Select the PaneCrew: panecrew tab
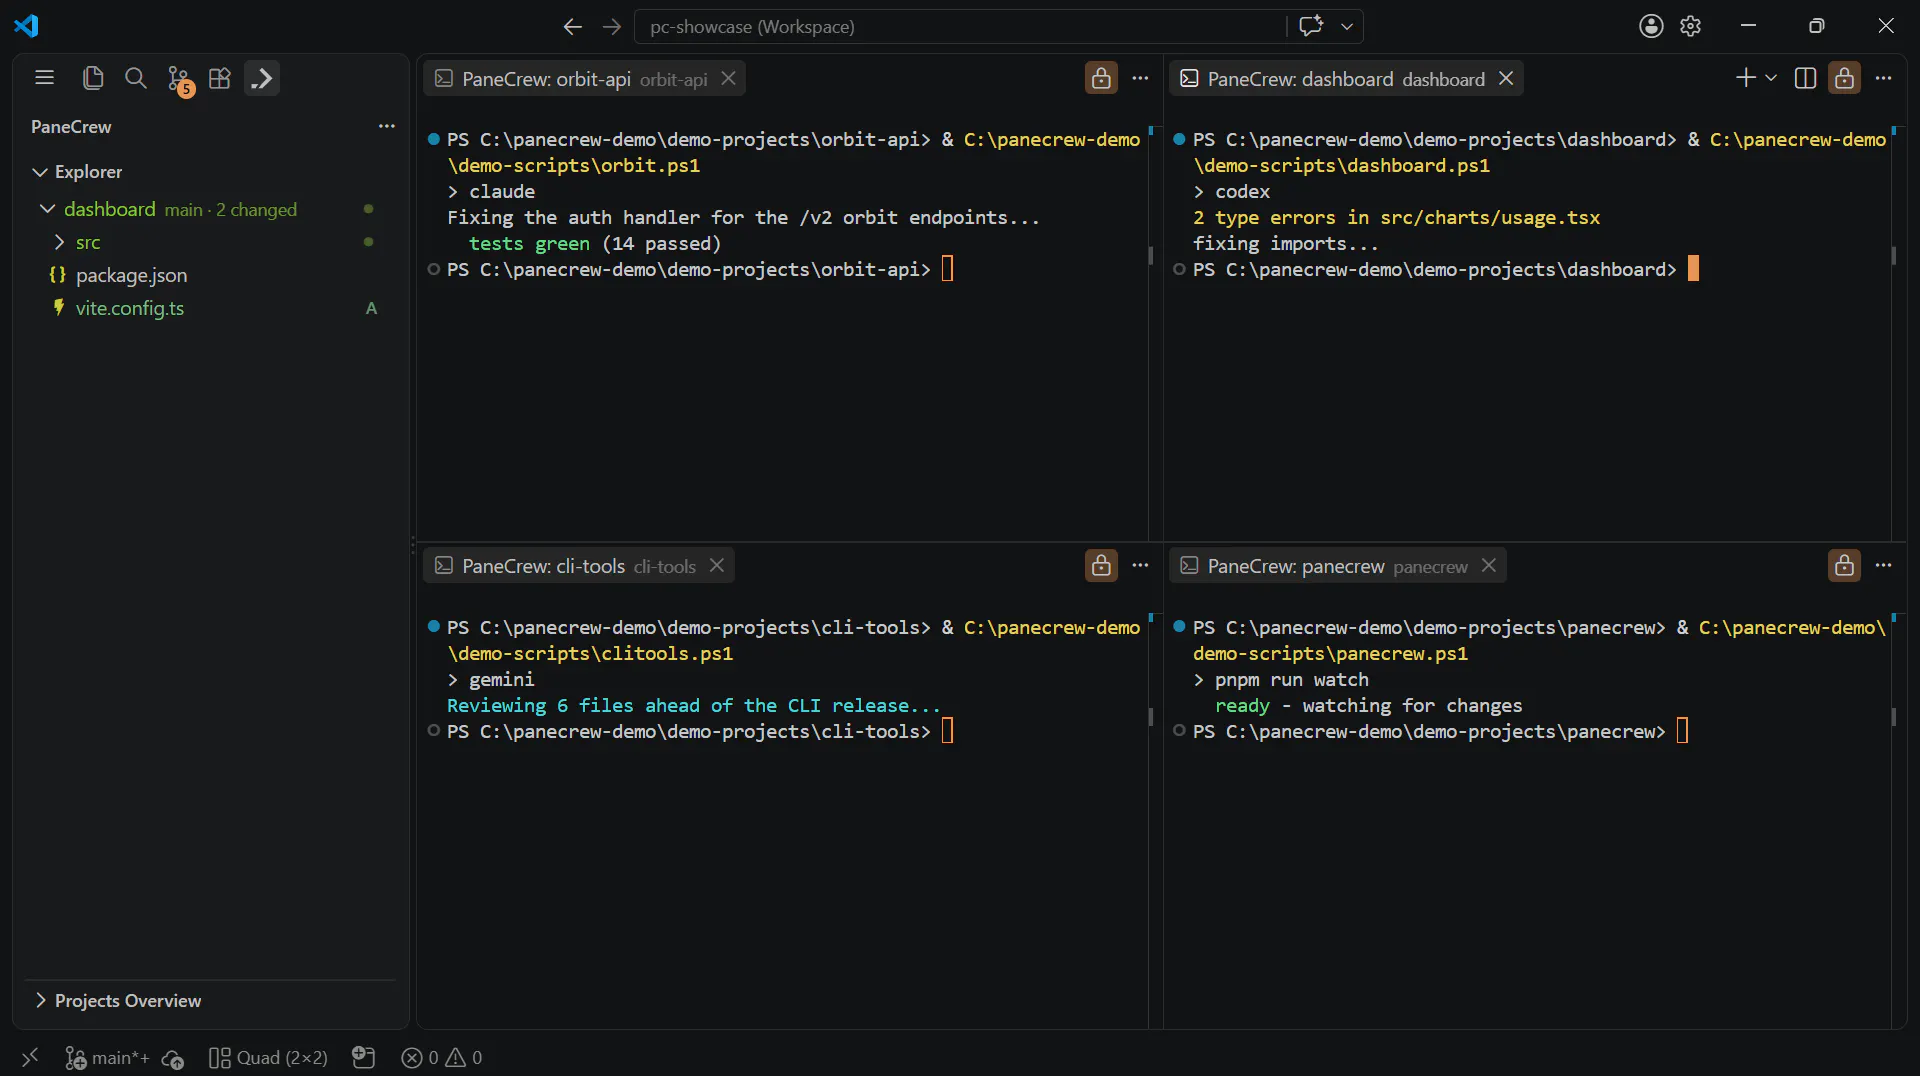 [x=1337, y=566]
